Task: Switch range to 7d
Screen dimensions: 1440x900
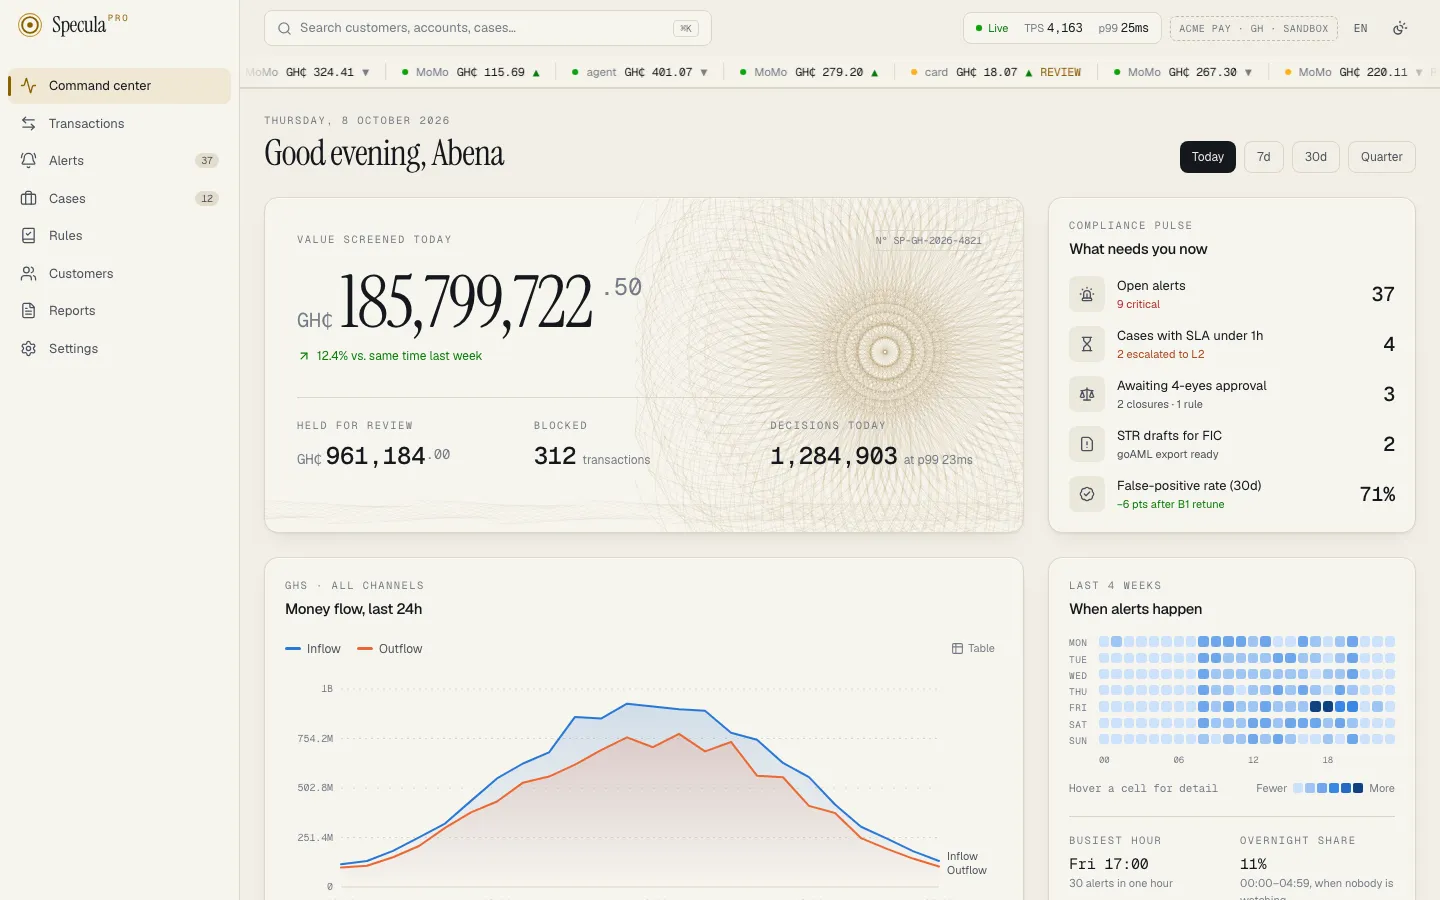Action: coord(1264,157)
